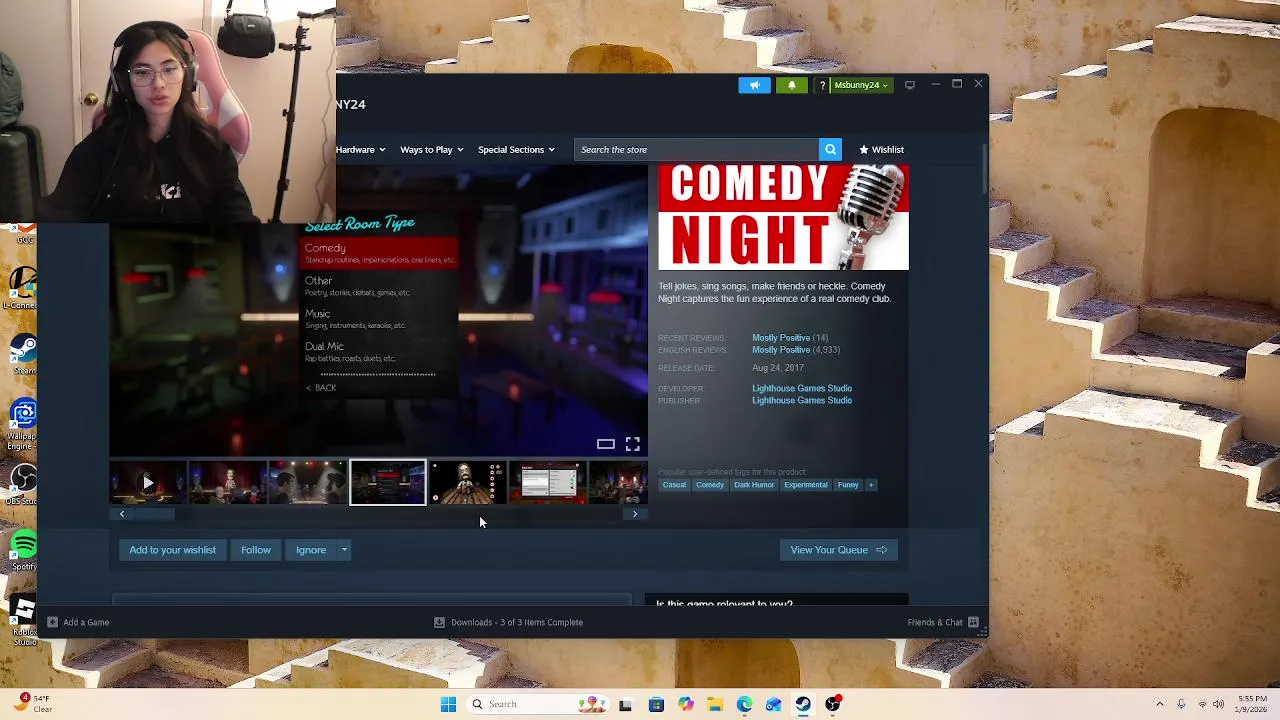Open the Funny tag
This screenshot has height=720, width=1280.
[x=848, y=485]
